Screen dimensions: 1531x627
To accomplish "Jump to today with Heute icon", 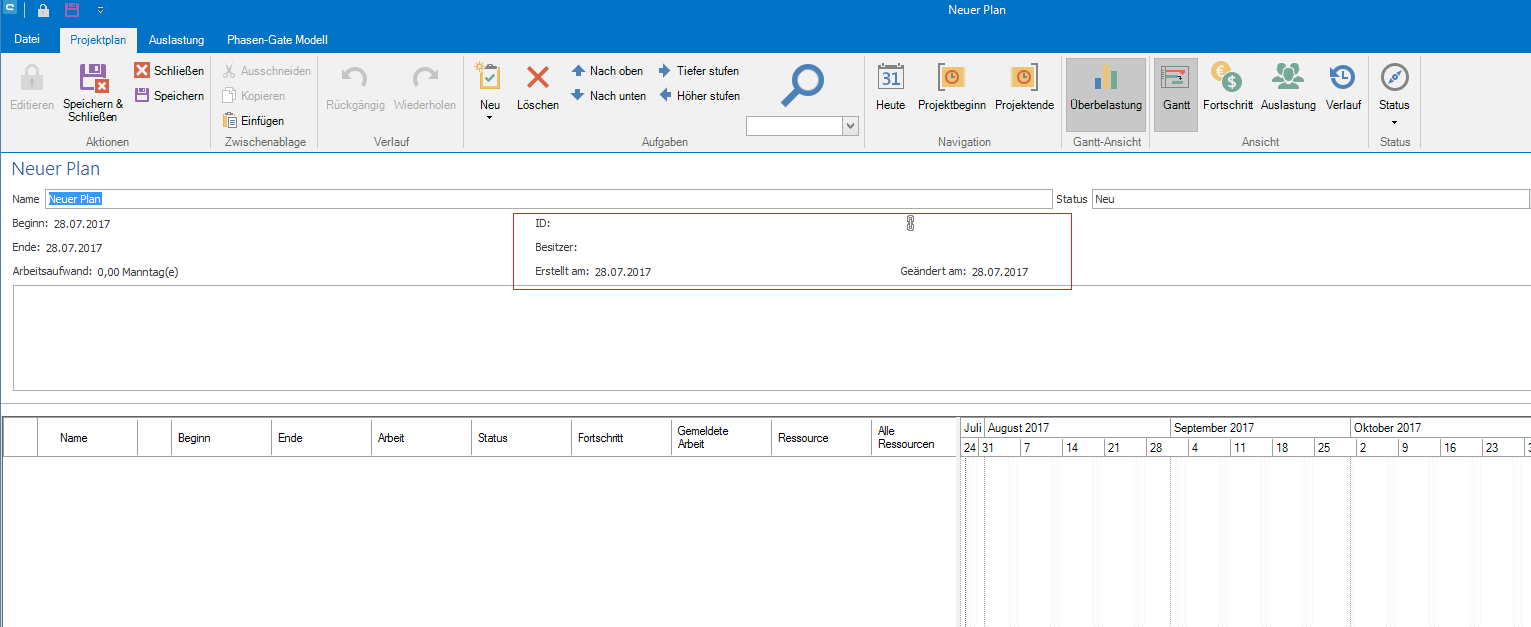I will 890,78.
